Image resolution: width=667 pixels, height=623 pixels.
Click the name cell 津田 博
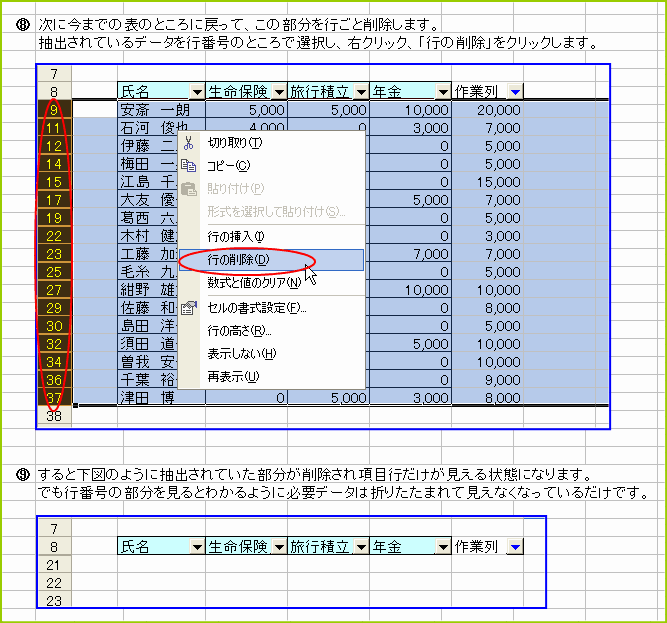[x=161, y=398]
